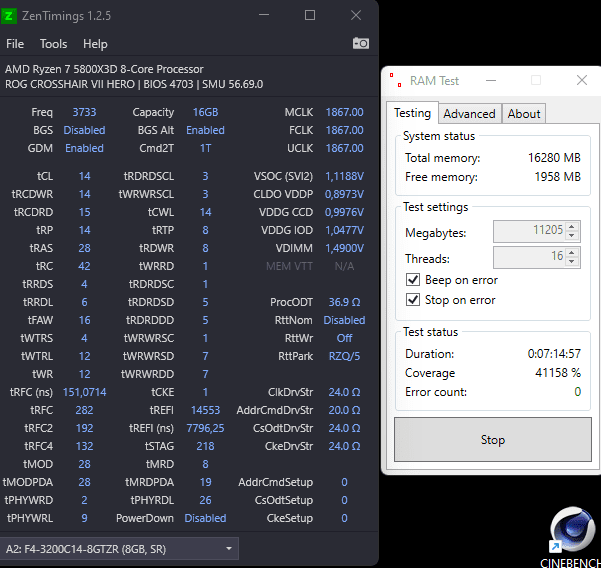Click the tRFC (ns) value 151,0714

click(84, 392)
